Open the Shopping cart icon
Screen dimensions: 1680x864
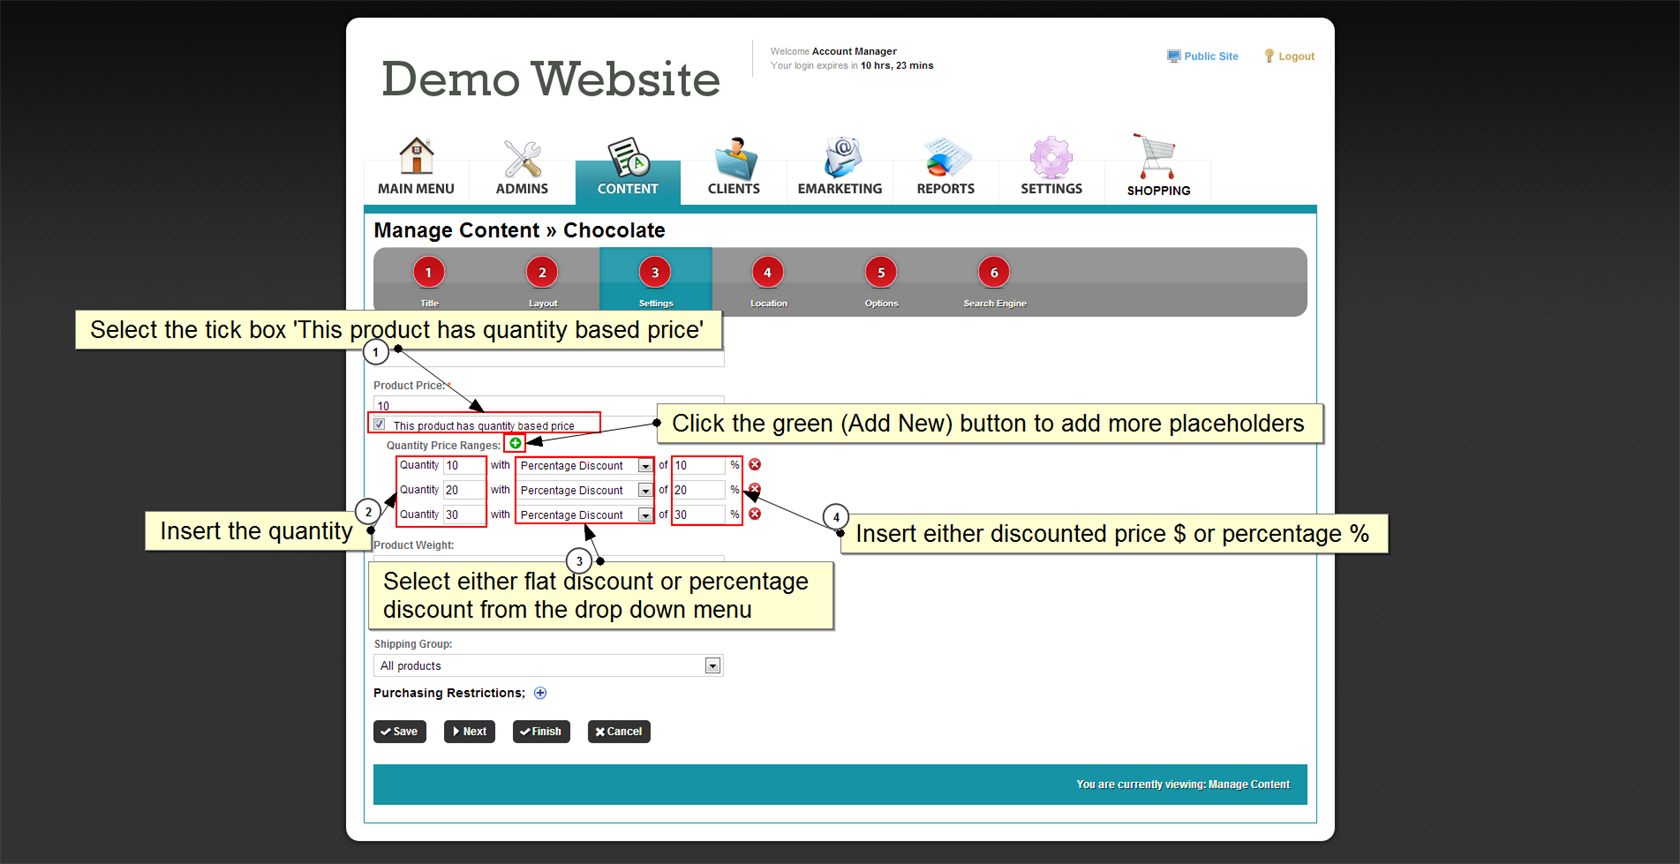click(x=1157, y=158)
